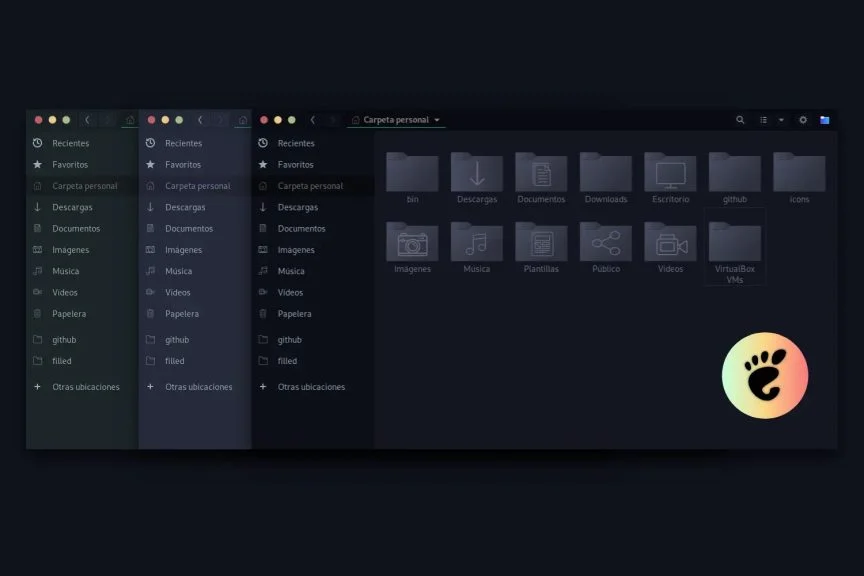Open the github entry in the sidebar
This screenshot has width=864, height=576.
[x=287, y=339]
